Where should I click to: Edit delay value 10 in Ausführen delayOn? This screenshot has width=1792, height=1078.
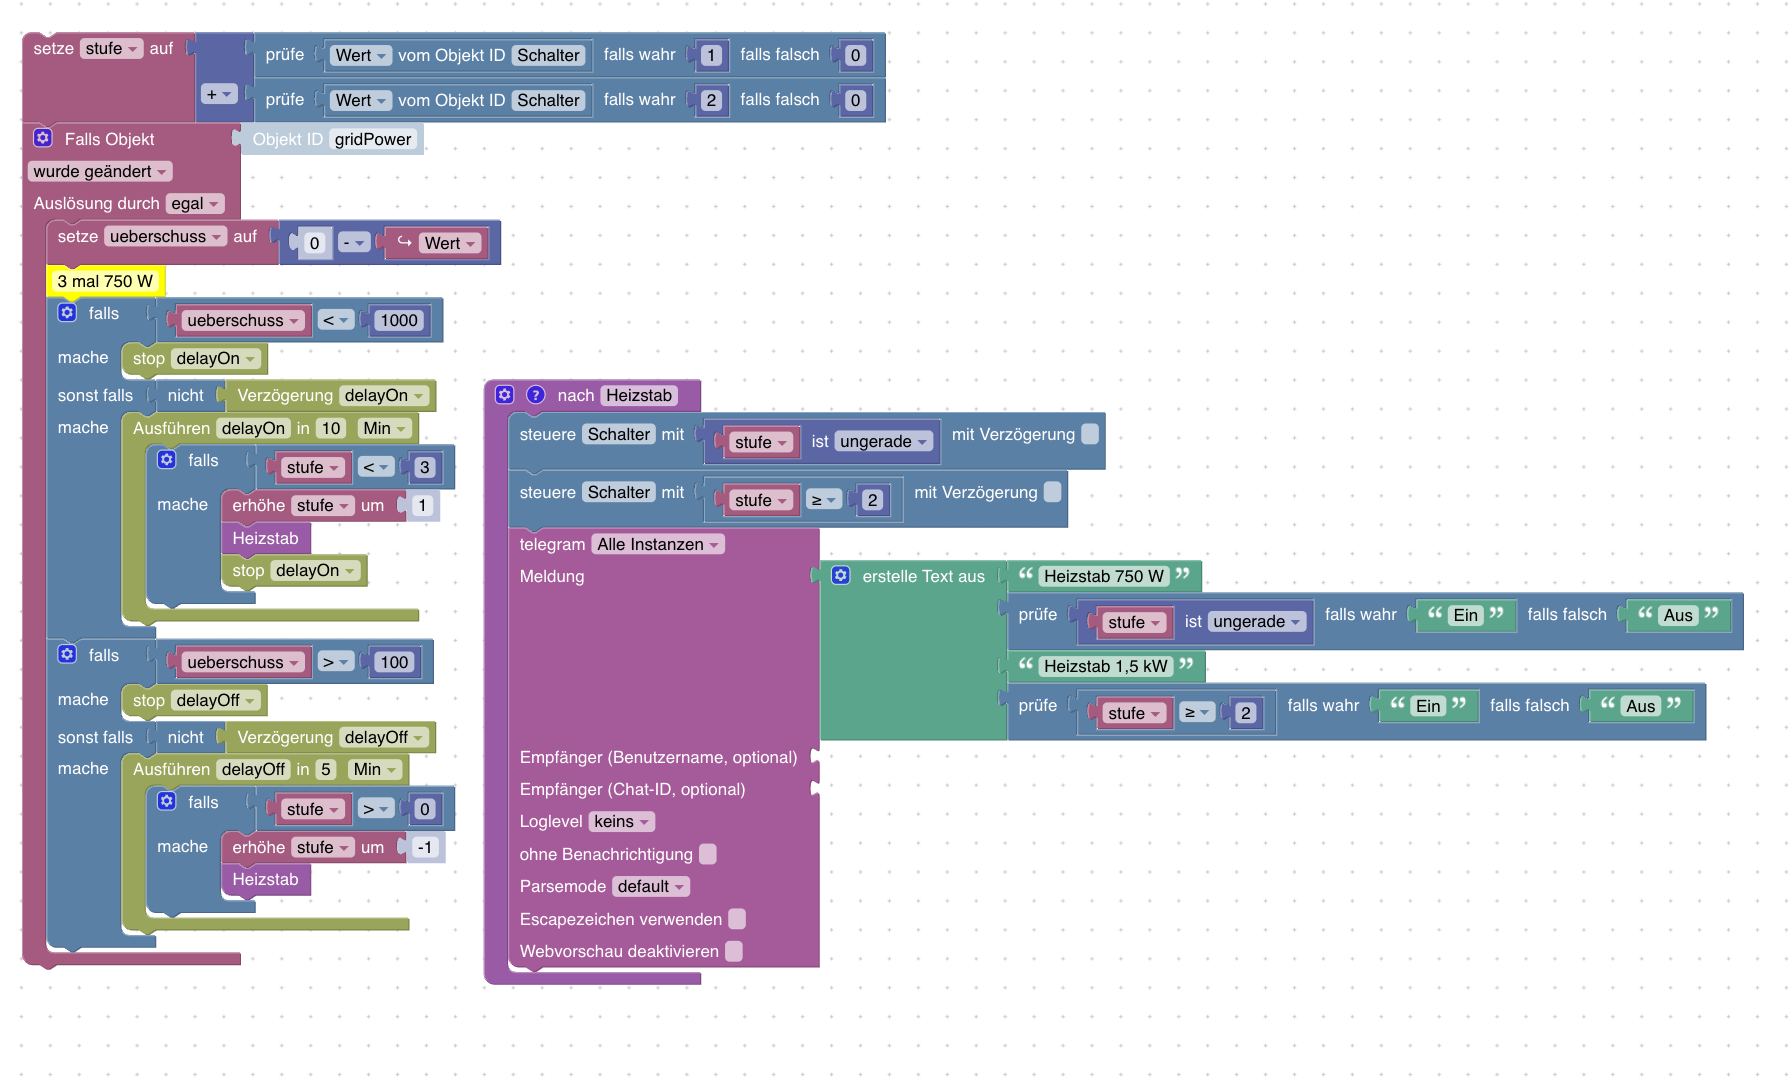330,428
